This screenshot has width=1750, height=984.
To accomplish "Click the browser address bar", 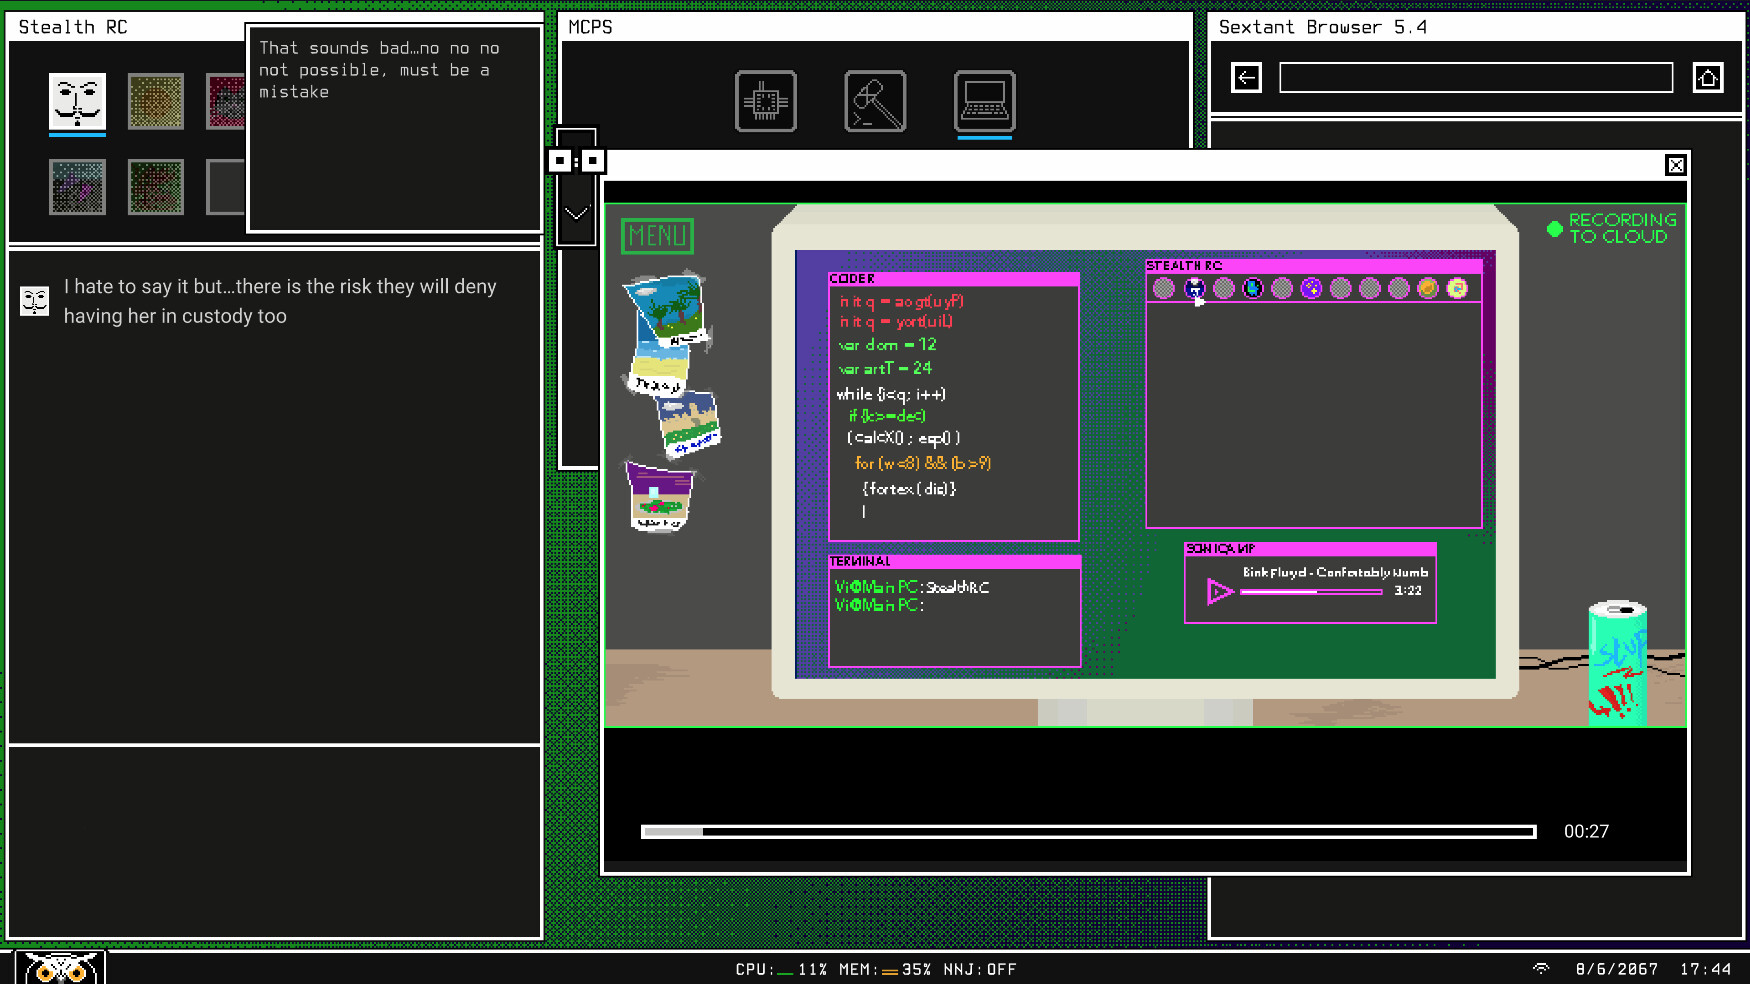I will [1475, 77].
